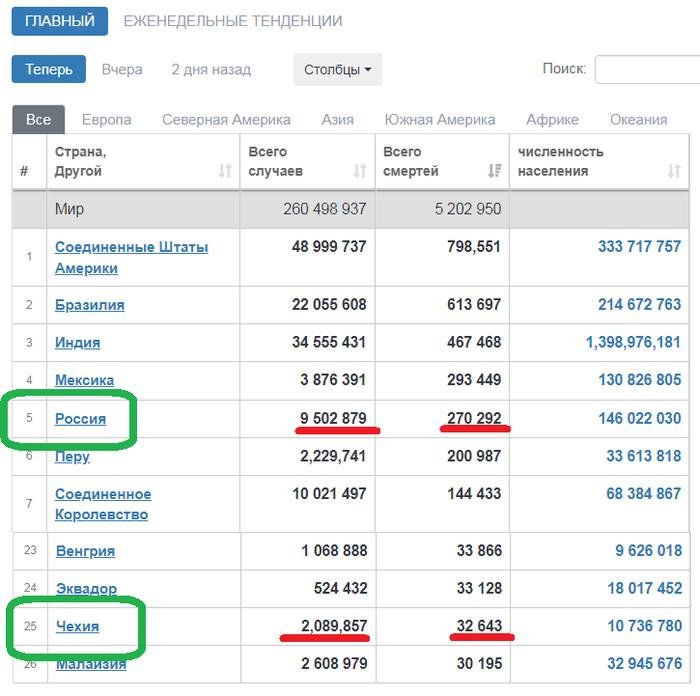Switch to ЕЖЕНЕДЕЛЬНЫЕ ТЕНДЕНЦИИ tab

click(x=232, y=21)
